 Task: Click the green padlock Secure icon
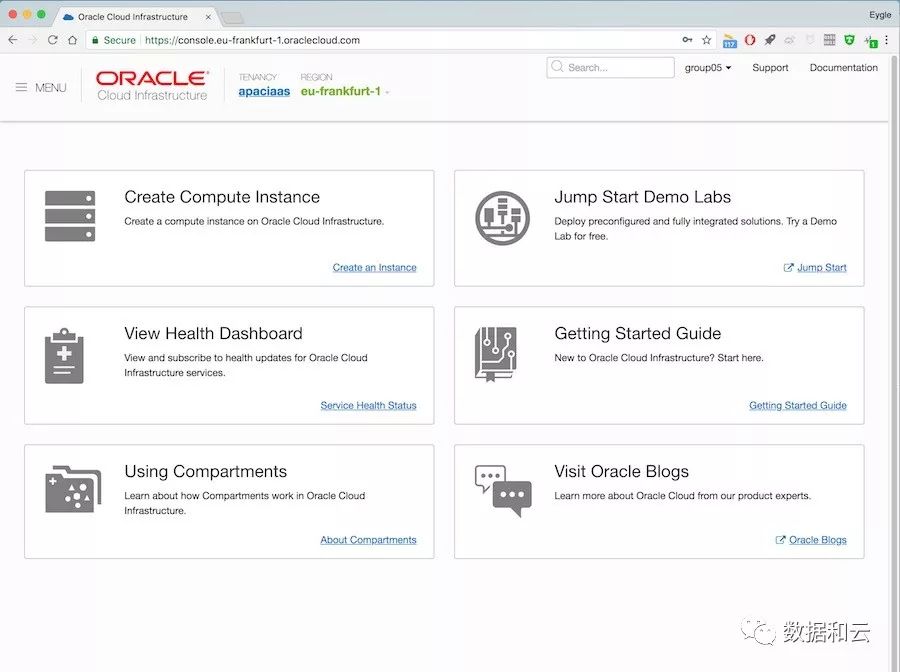tap(95, 40)
